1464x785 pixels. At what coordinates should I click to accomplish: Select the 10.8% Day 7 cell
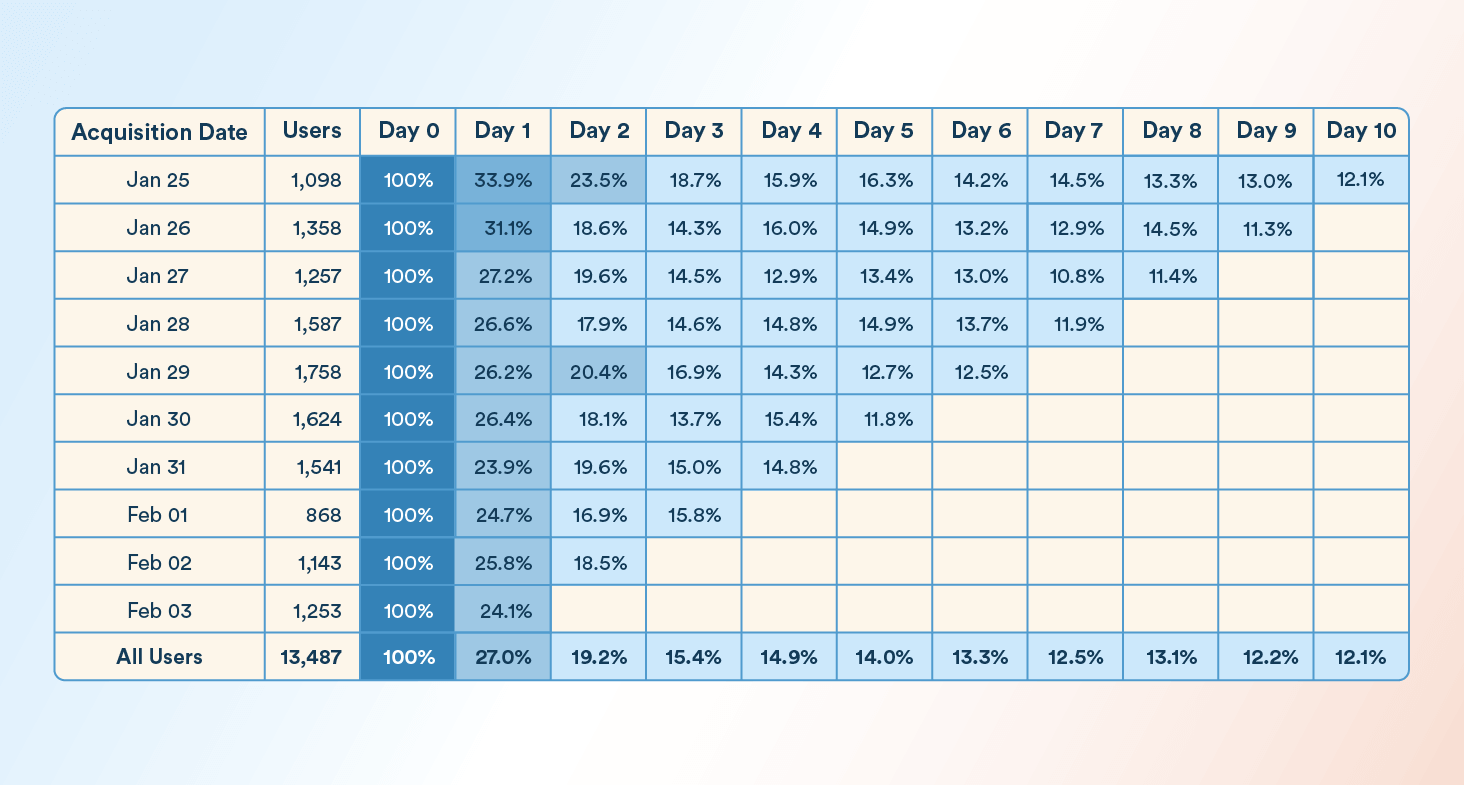1075,276
